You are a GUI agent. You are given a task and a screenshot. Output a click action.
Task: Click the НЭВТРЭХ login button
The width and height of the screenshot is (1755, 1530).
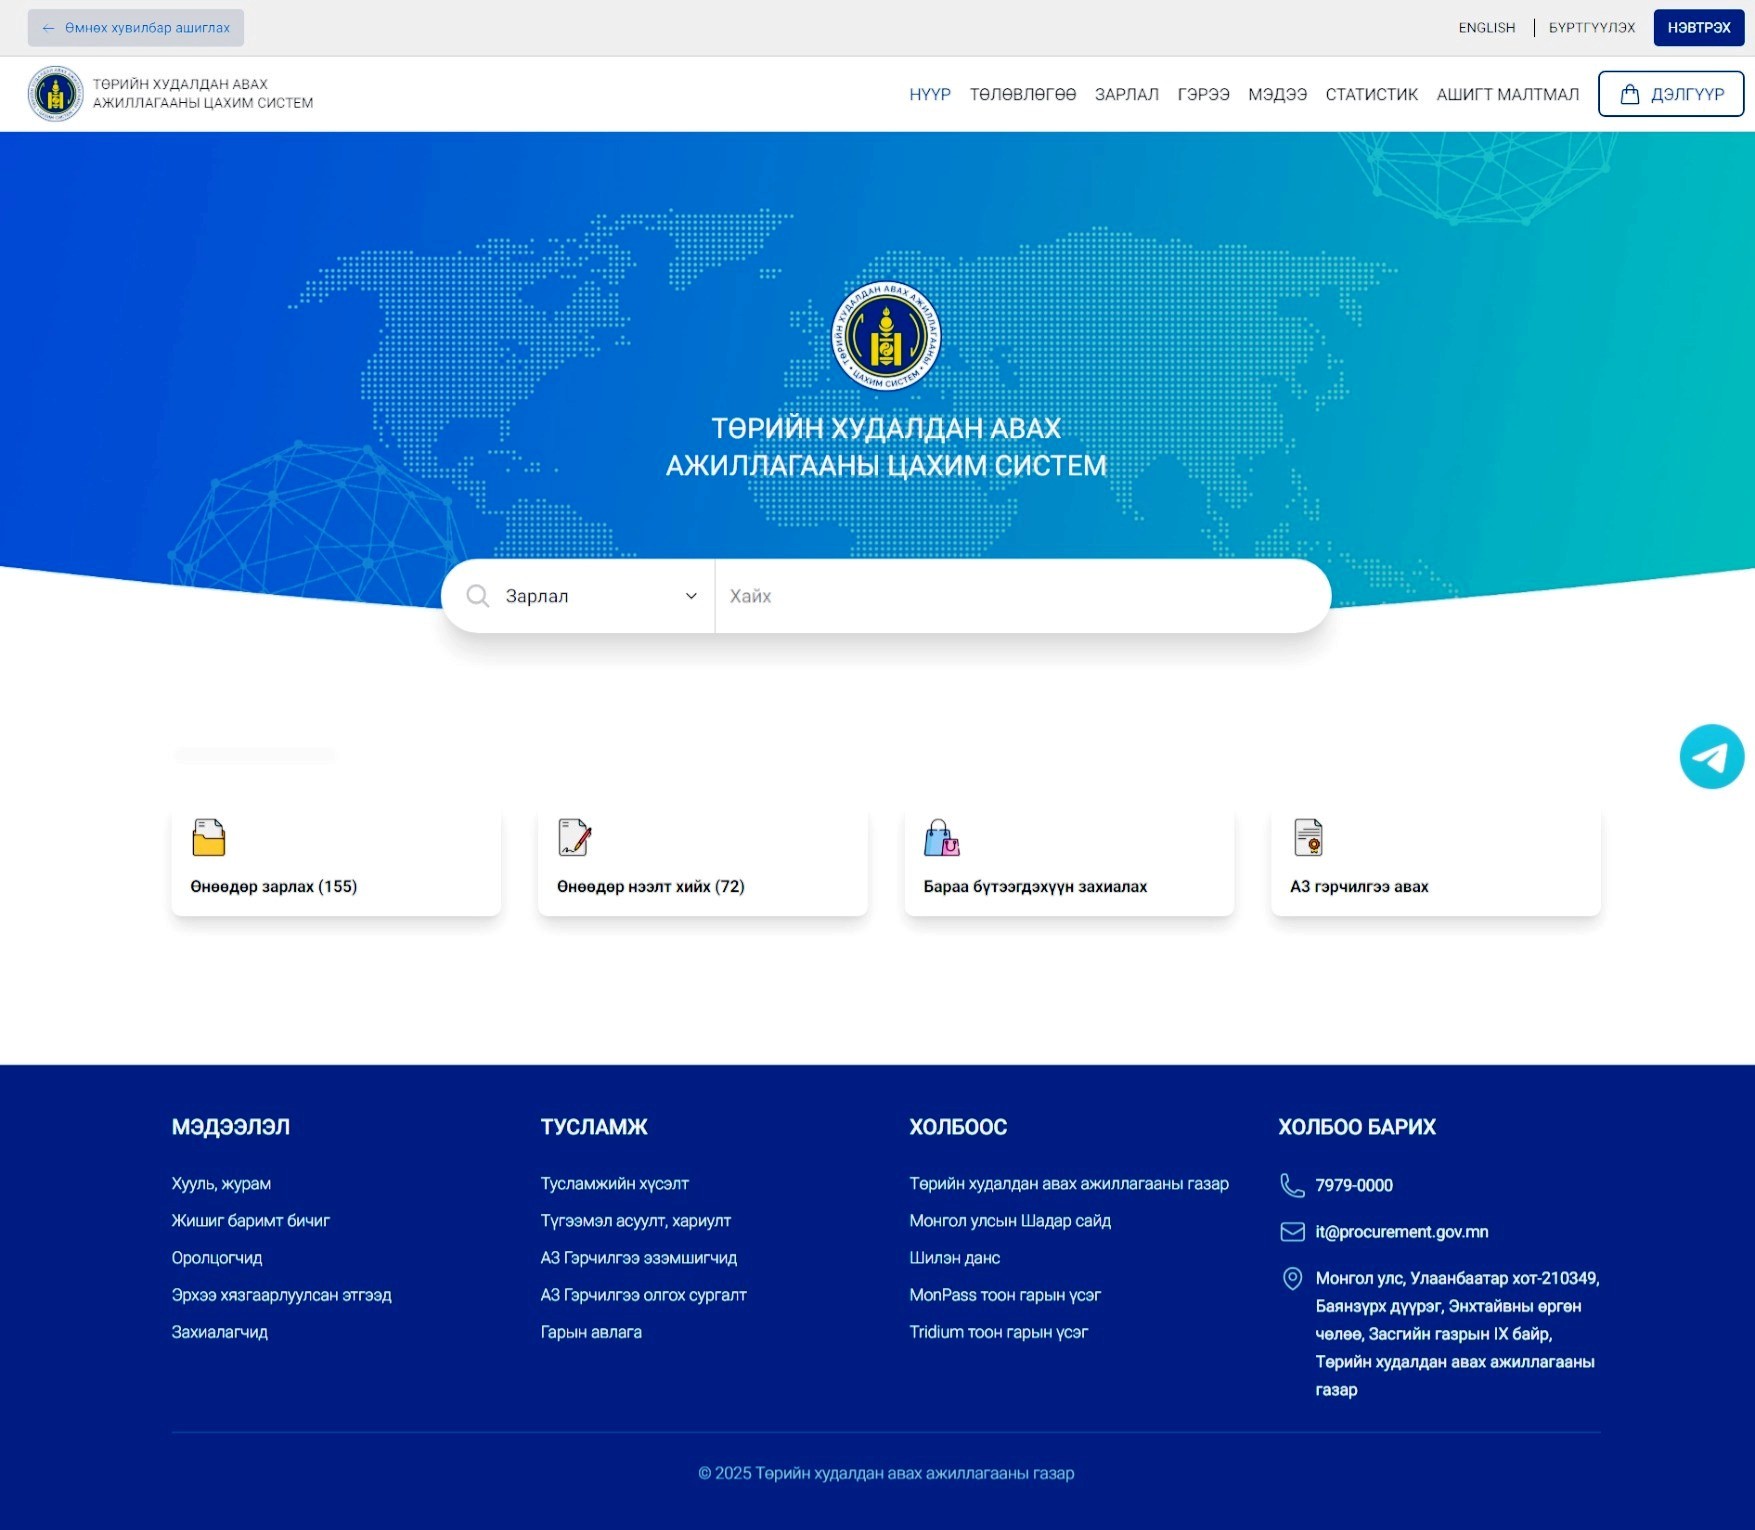tap(1698, 28)
